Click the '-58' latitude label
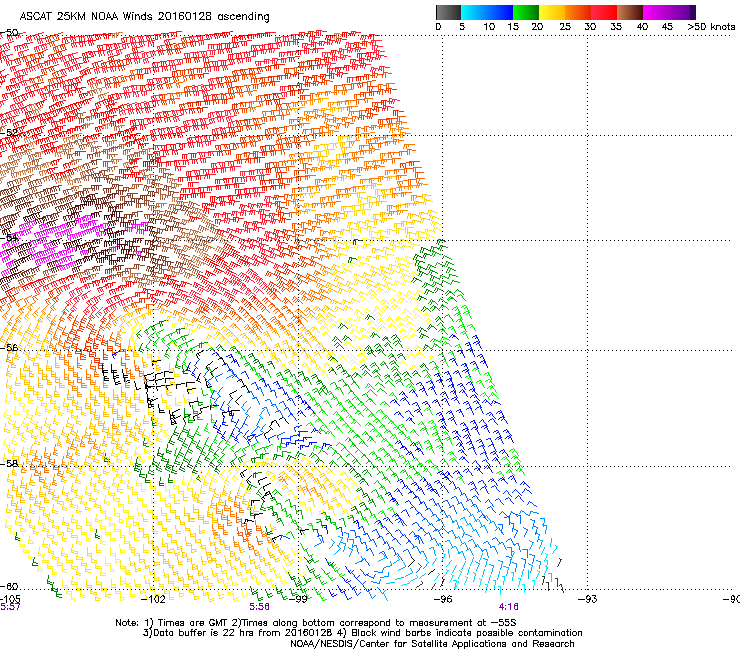This screenshot has height=650, width=740. pos(9,464)
